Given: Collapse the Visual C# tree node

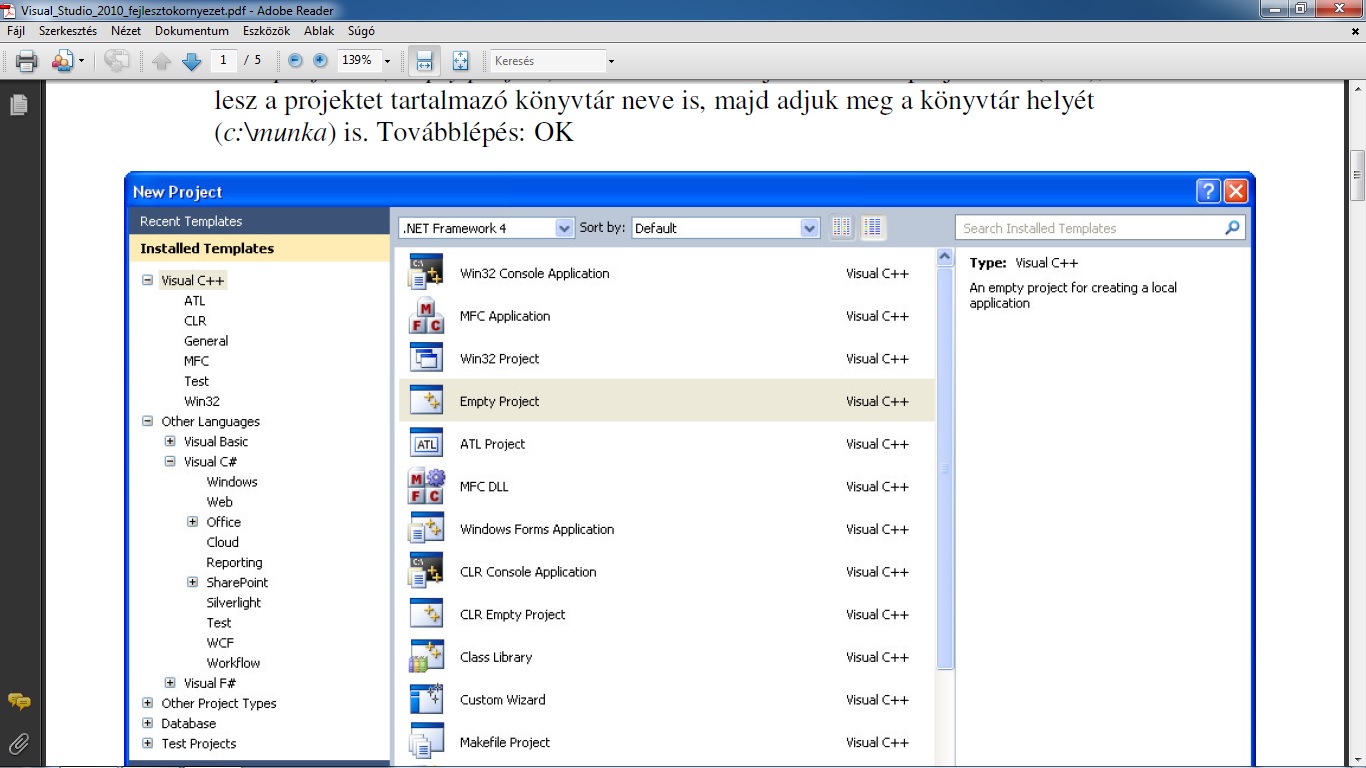Looking at the screenshot, I should tap(170, 462).
